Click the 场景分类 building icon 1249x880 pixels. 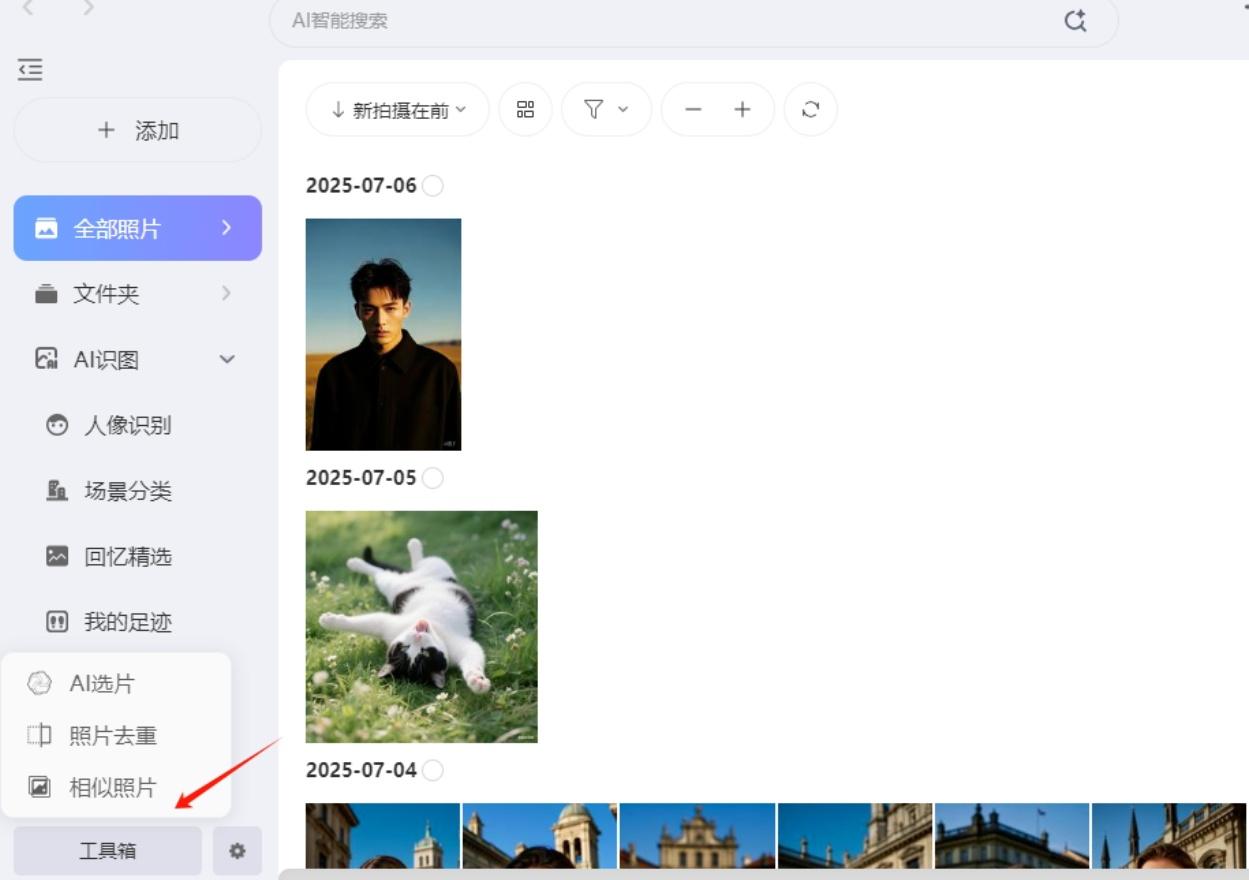tap(57, 491)
